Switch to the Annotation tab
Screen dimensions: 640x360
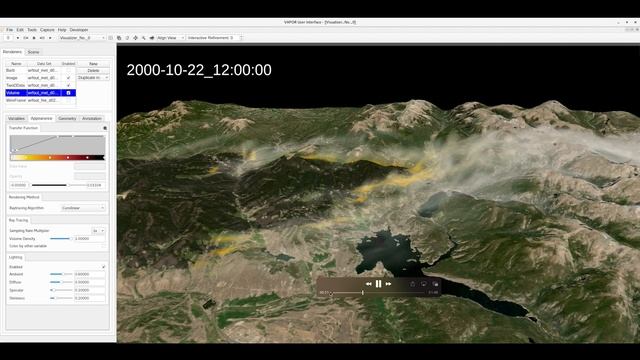92,118
